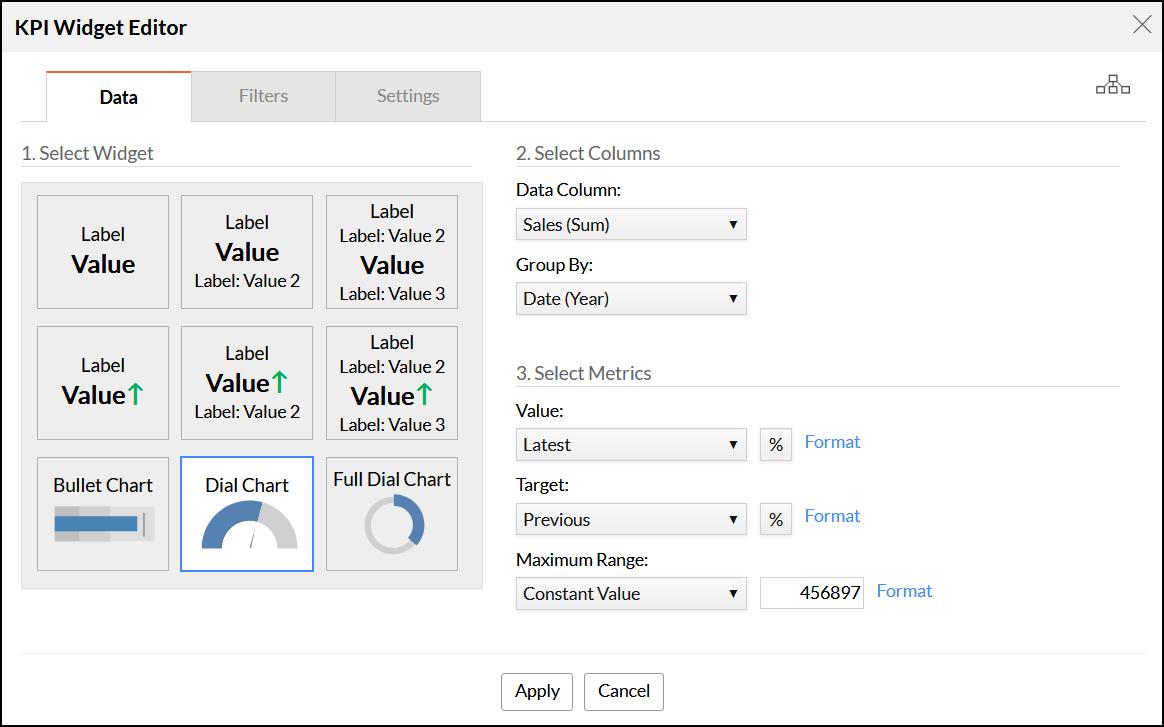Choose trend widget with Value 2 and Value 3
The height and width of the screenshot is (727, 1164).
(x=392, y=382)
